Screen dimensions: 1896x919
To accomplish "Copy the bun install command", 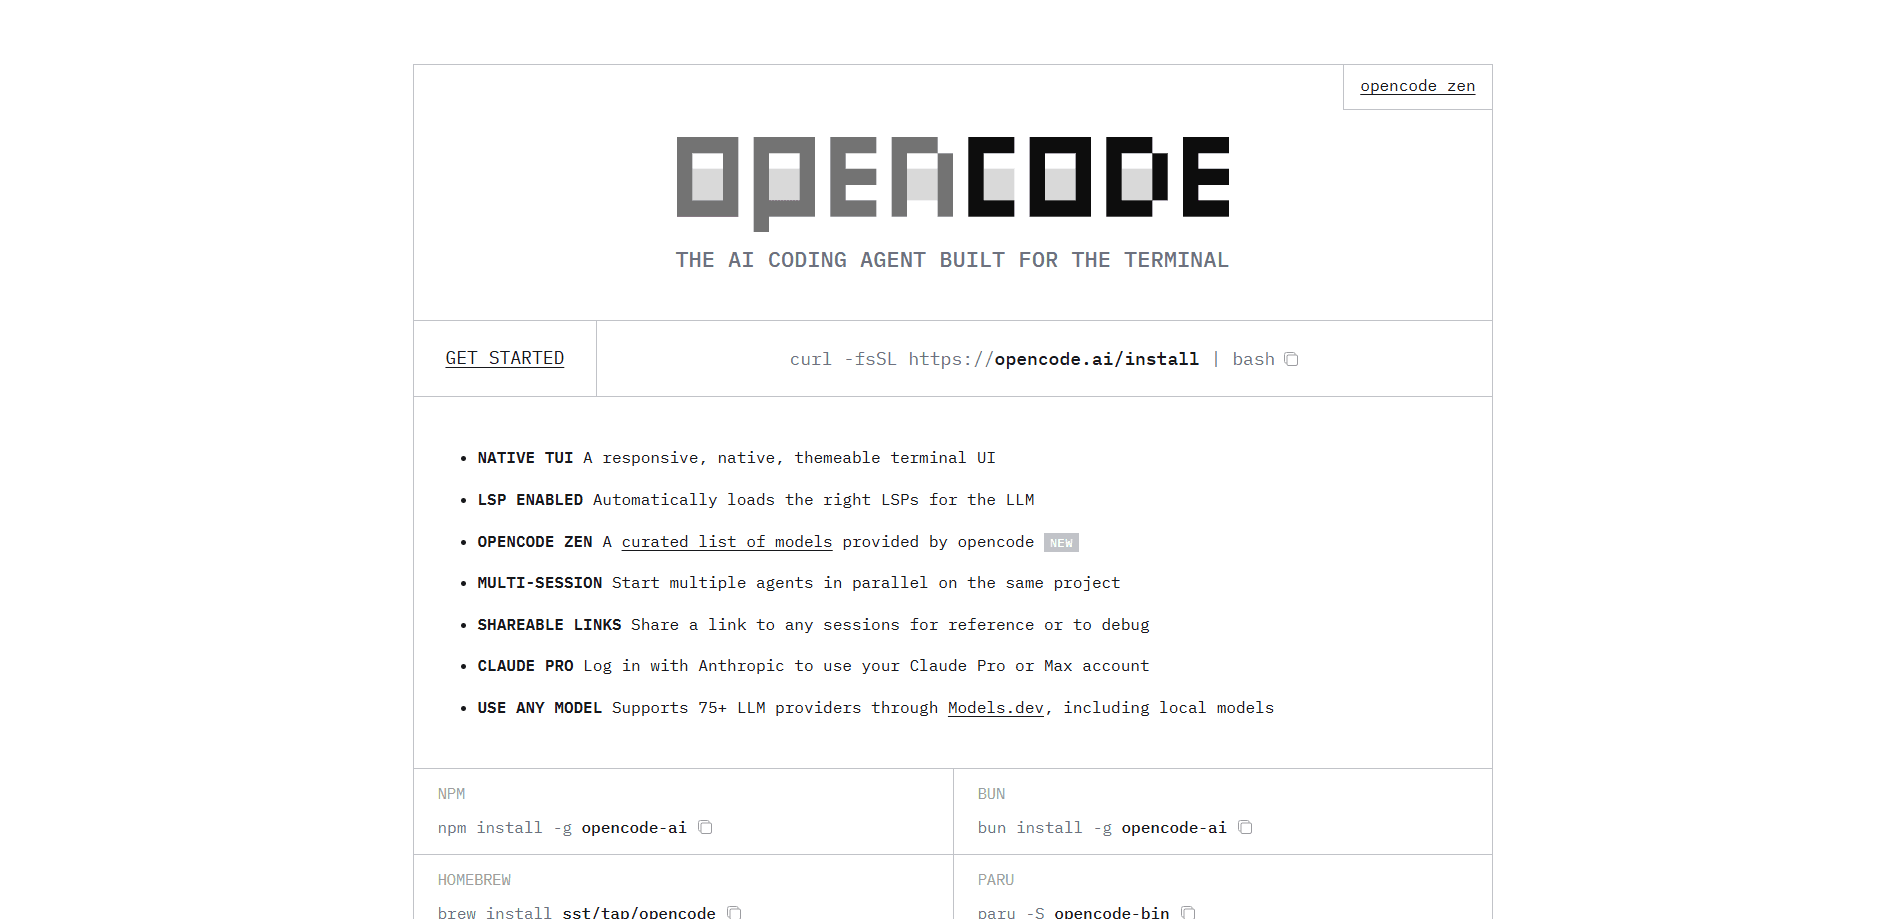I will pyautogui.click(x=1245, y=827).
